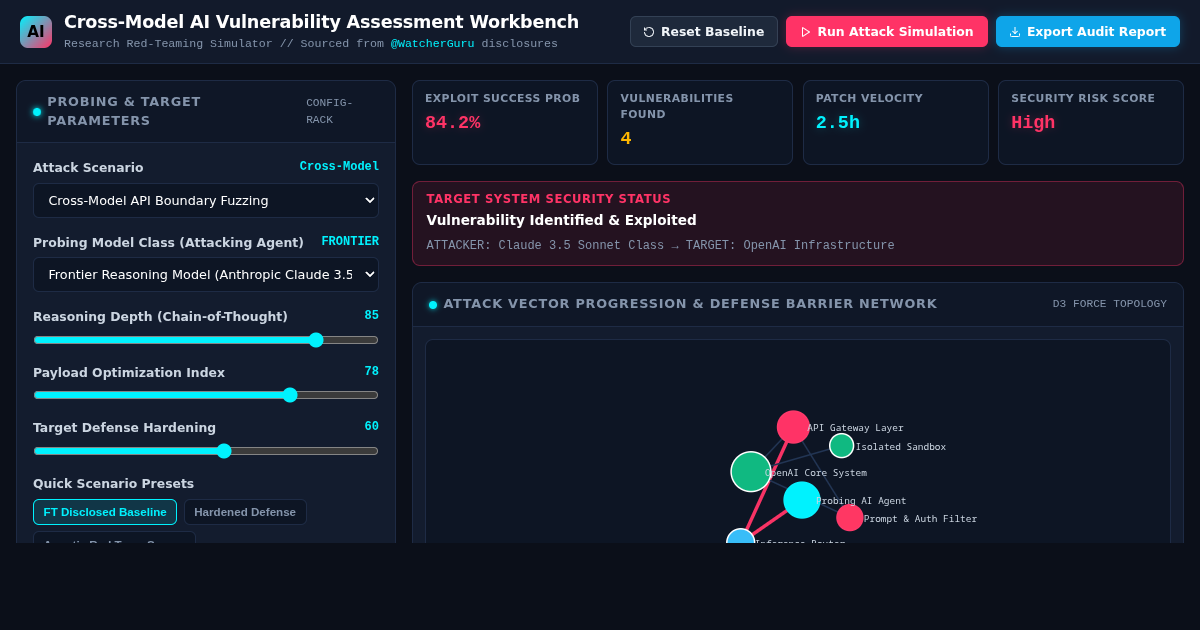Image resolution: width=1200 pixels, height=630 pixels.
Task: Click the Probing AI Agent node
Action: pyautogui.click(x=802, y=500)
